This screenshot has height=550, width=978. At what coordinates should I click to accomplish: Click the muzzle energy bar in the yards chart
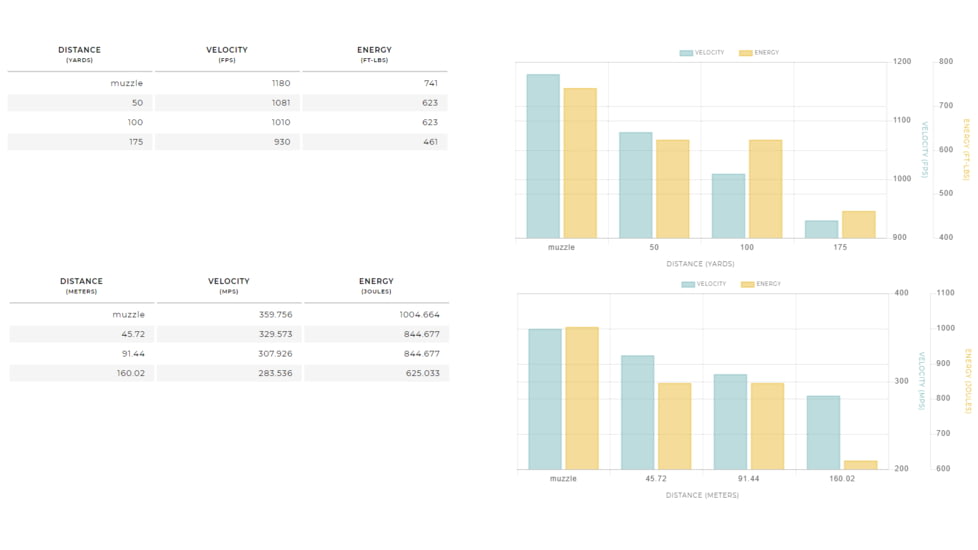(580, 163)
